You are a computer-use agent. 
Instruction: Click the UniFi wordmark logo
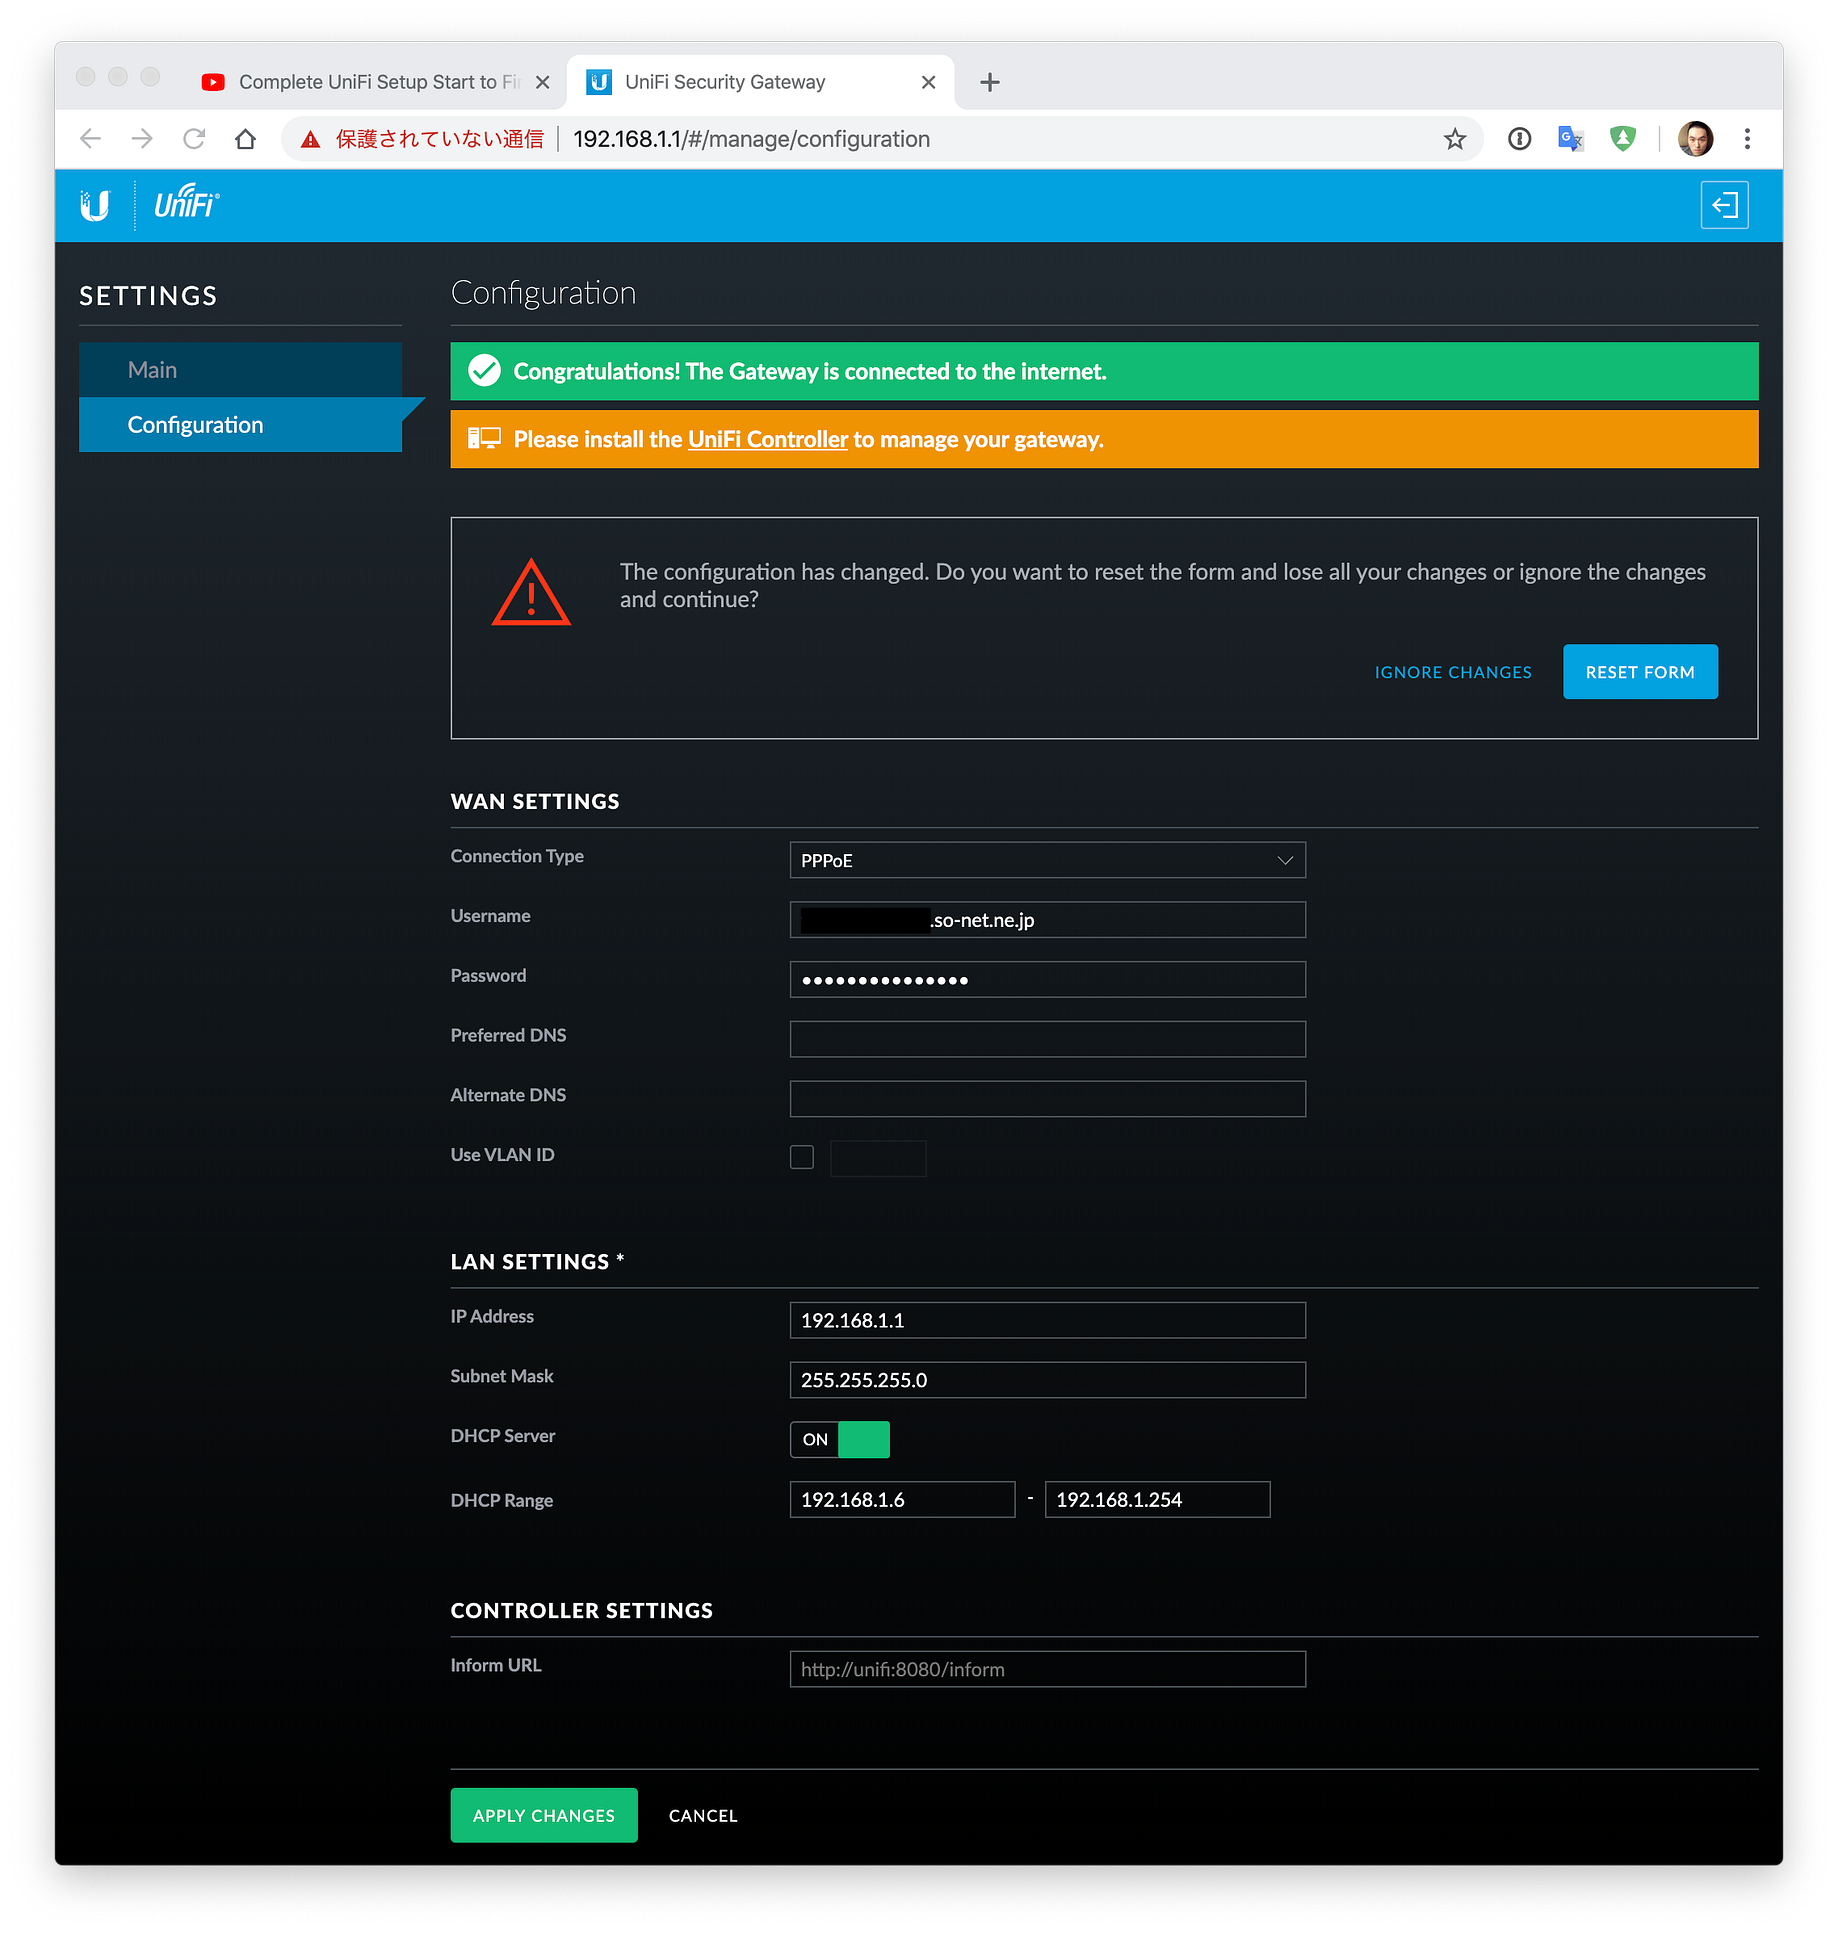186,203
